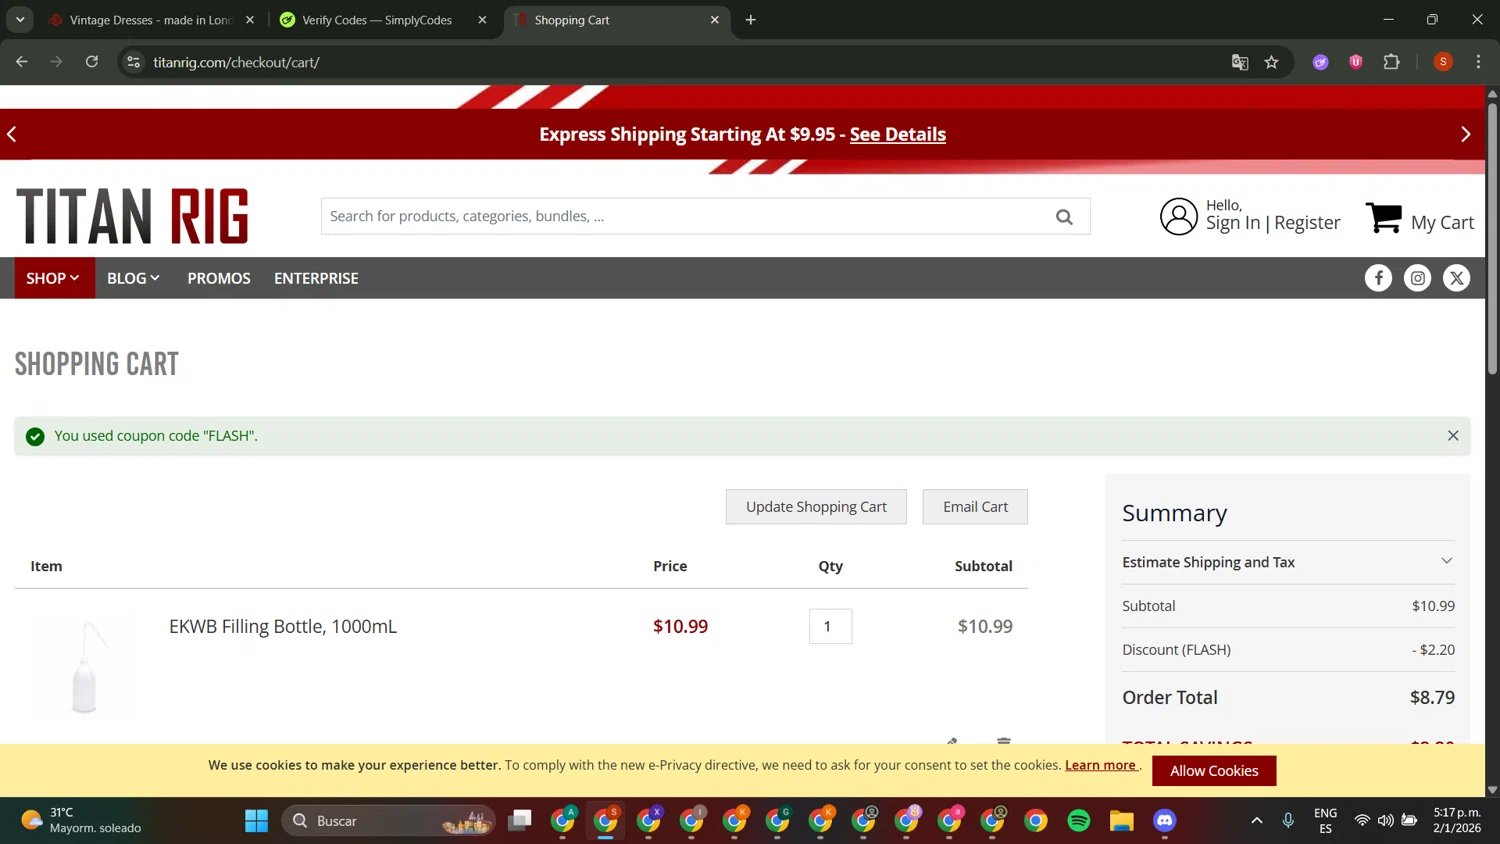Viewport: 1500px width, 844px height.
Task: Open Windows Start menu
Action: (x=257, y=821)
